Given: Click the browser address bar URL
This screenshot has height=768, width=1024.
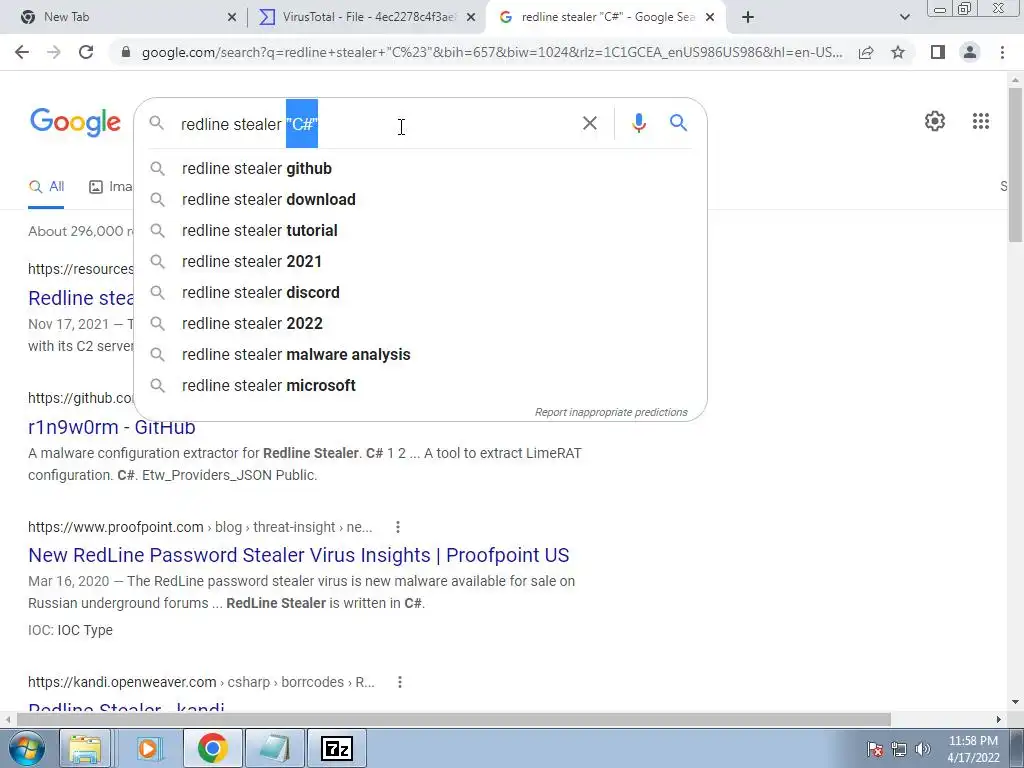Looking at the screenshot, I should [492, 52].
